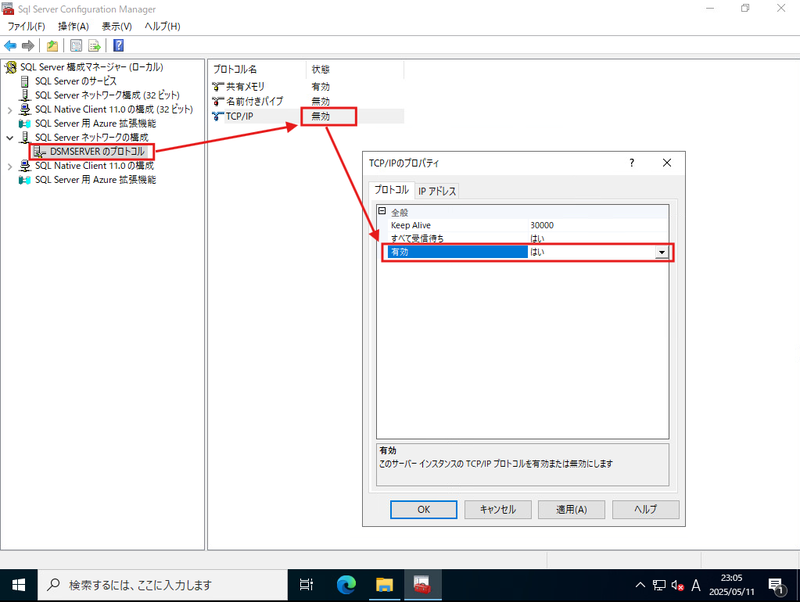
Task: Launch Microsoft Edge from taskbar
Action: (346, 585)
